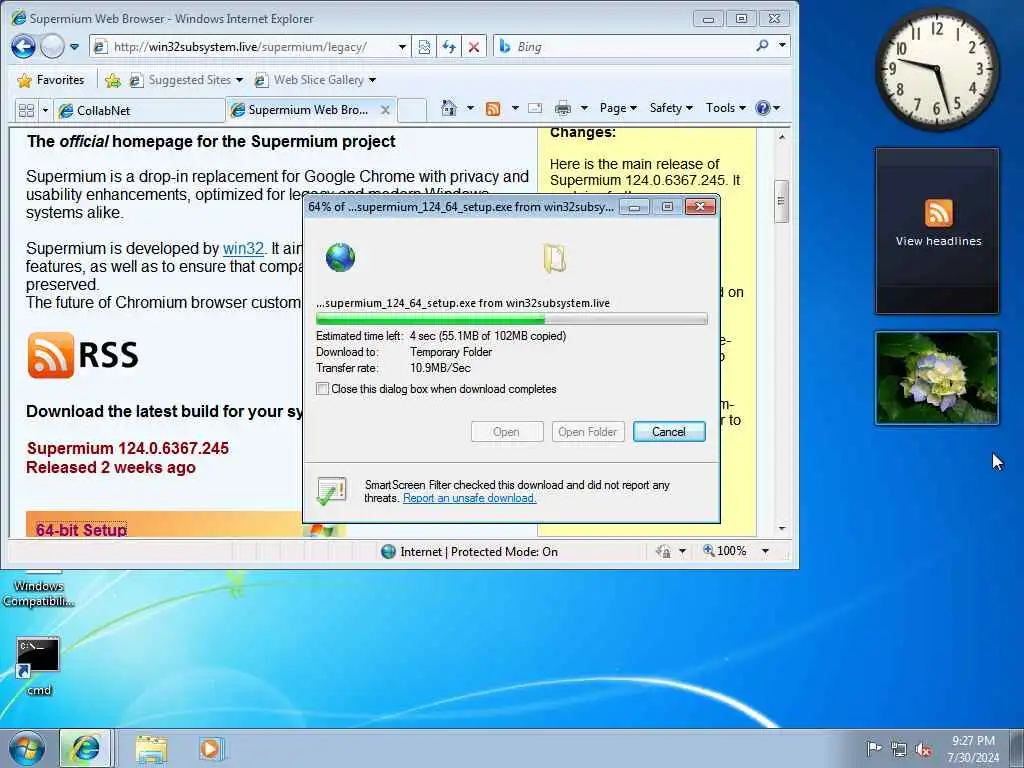Click the analog clock gadget

936,69
